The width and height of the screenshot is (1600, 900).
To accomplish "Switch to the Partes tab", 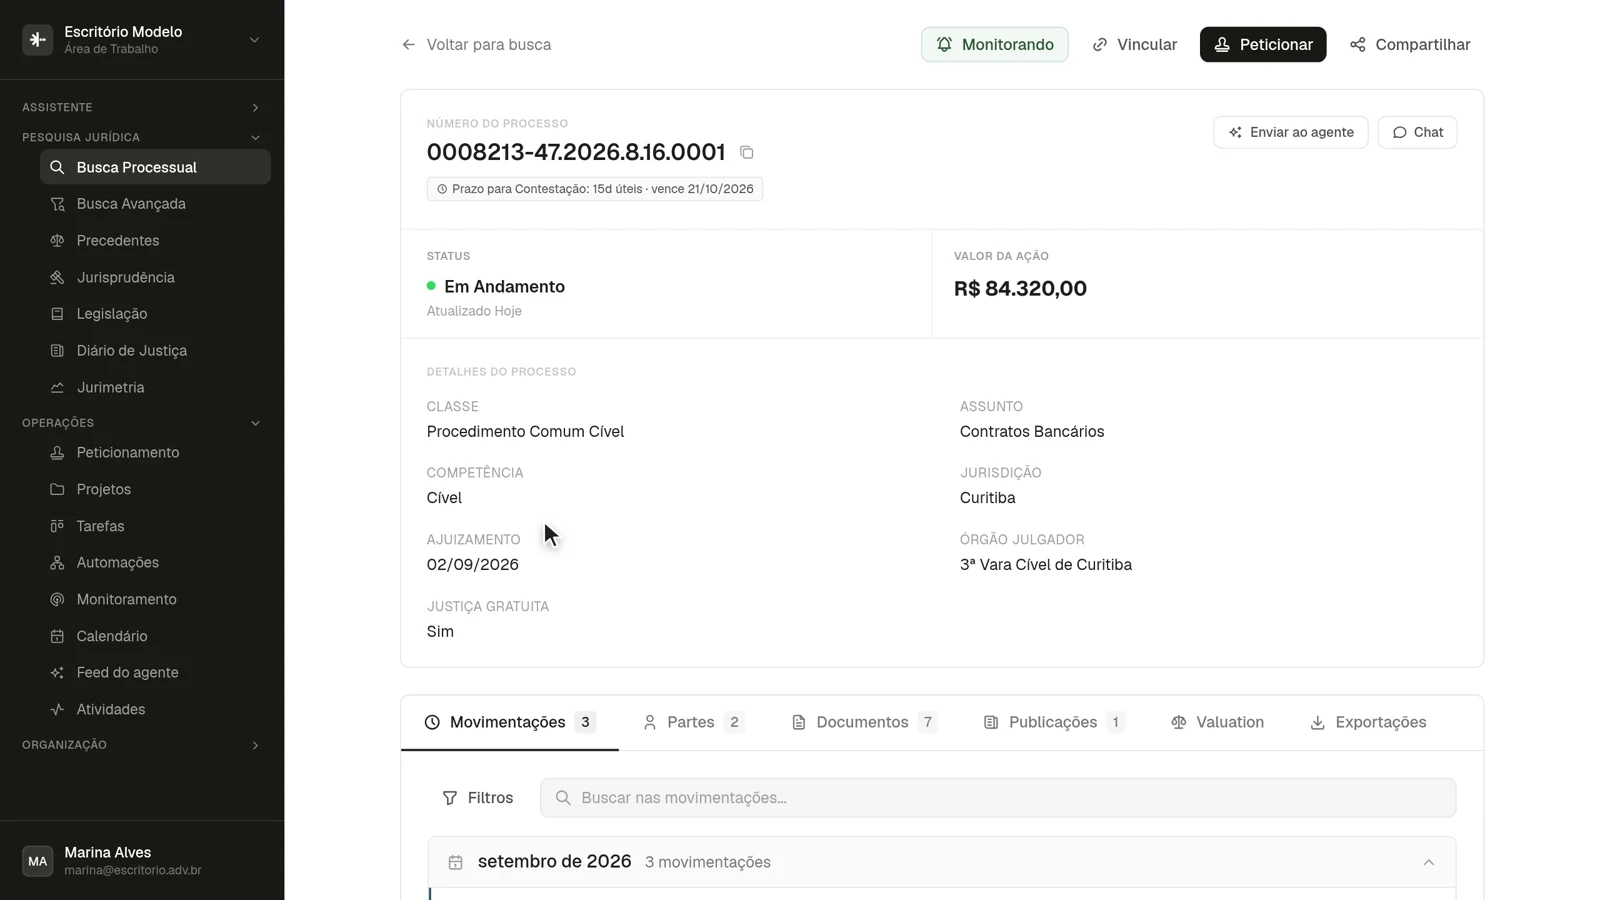I will 693,722.
